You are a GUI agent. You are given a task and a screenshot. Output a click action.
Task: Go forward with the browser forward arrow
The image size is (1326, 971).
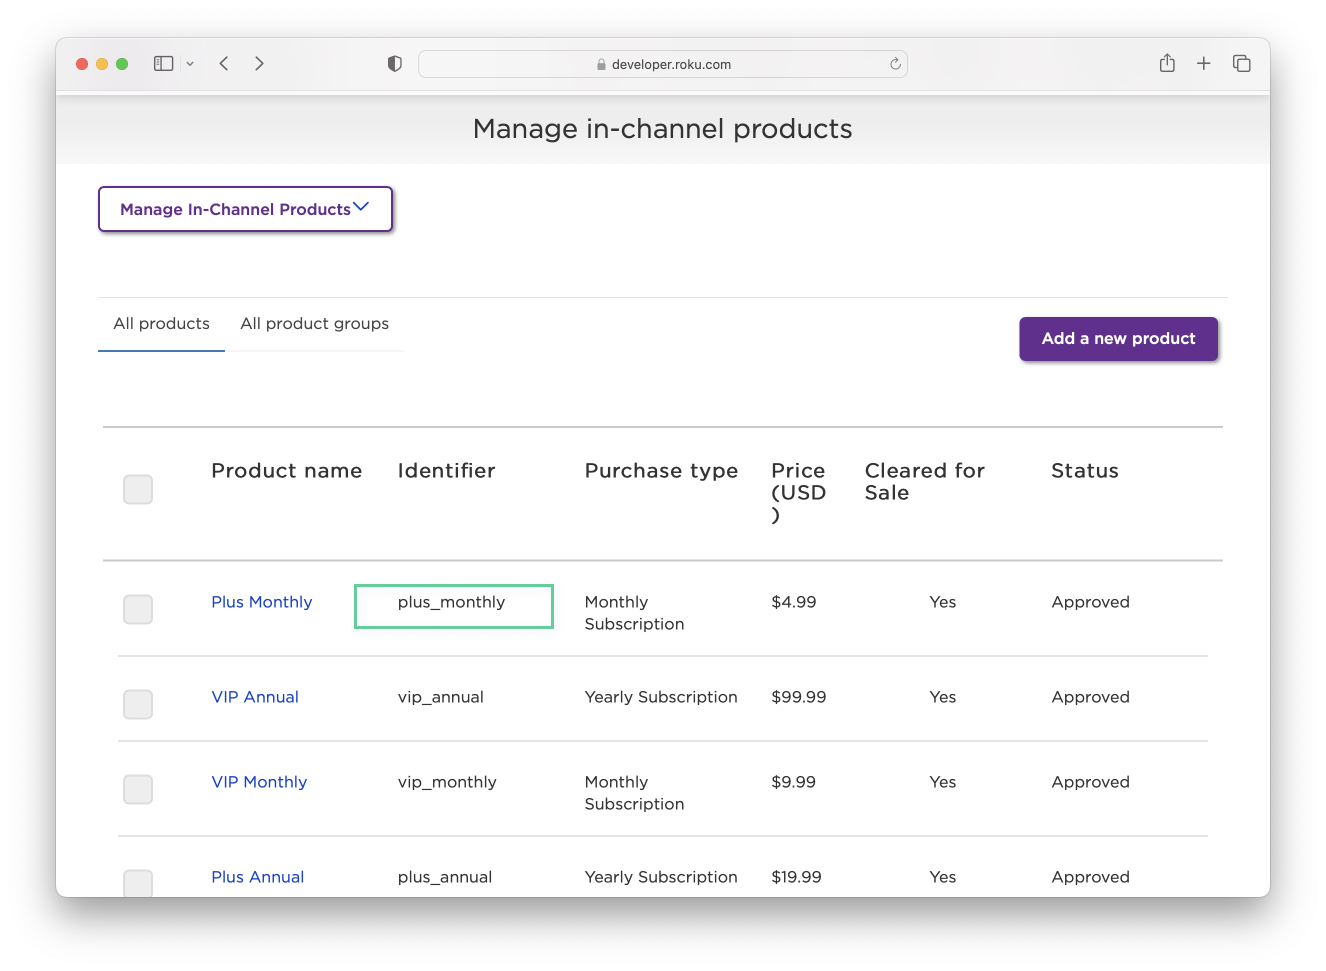tap(259, 64)
